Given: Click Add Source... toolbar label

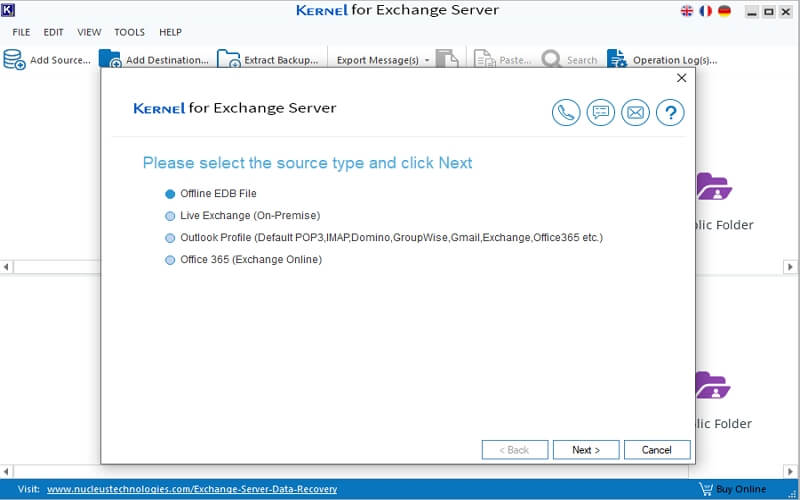Looking at the screenshot, I should point(60,60).
